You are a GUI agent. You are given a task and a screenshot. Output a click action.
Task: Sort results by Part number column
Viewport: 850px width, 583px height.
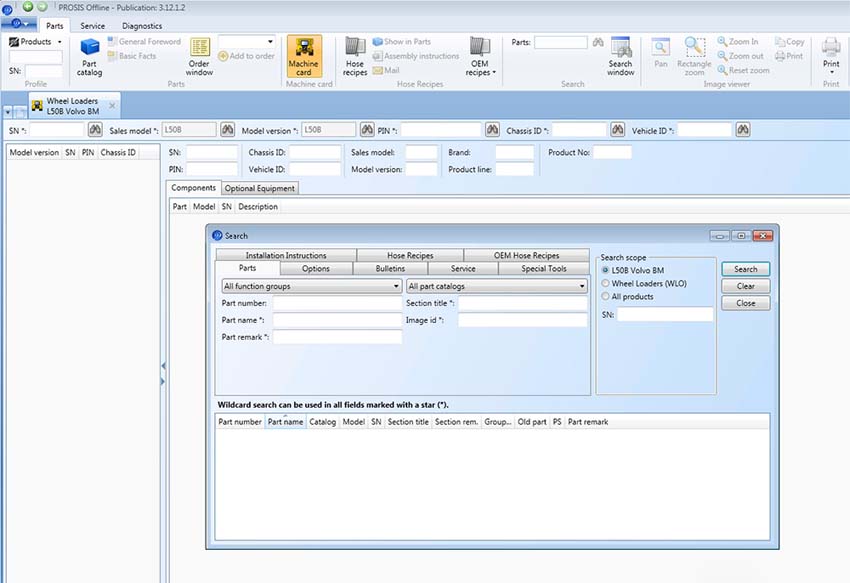tap(240, 421)
